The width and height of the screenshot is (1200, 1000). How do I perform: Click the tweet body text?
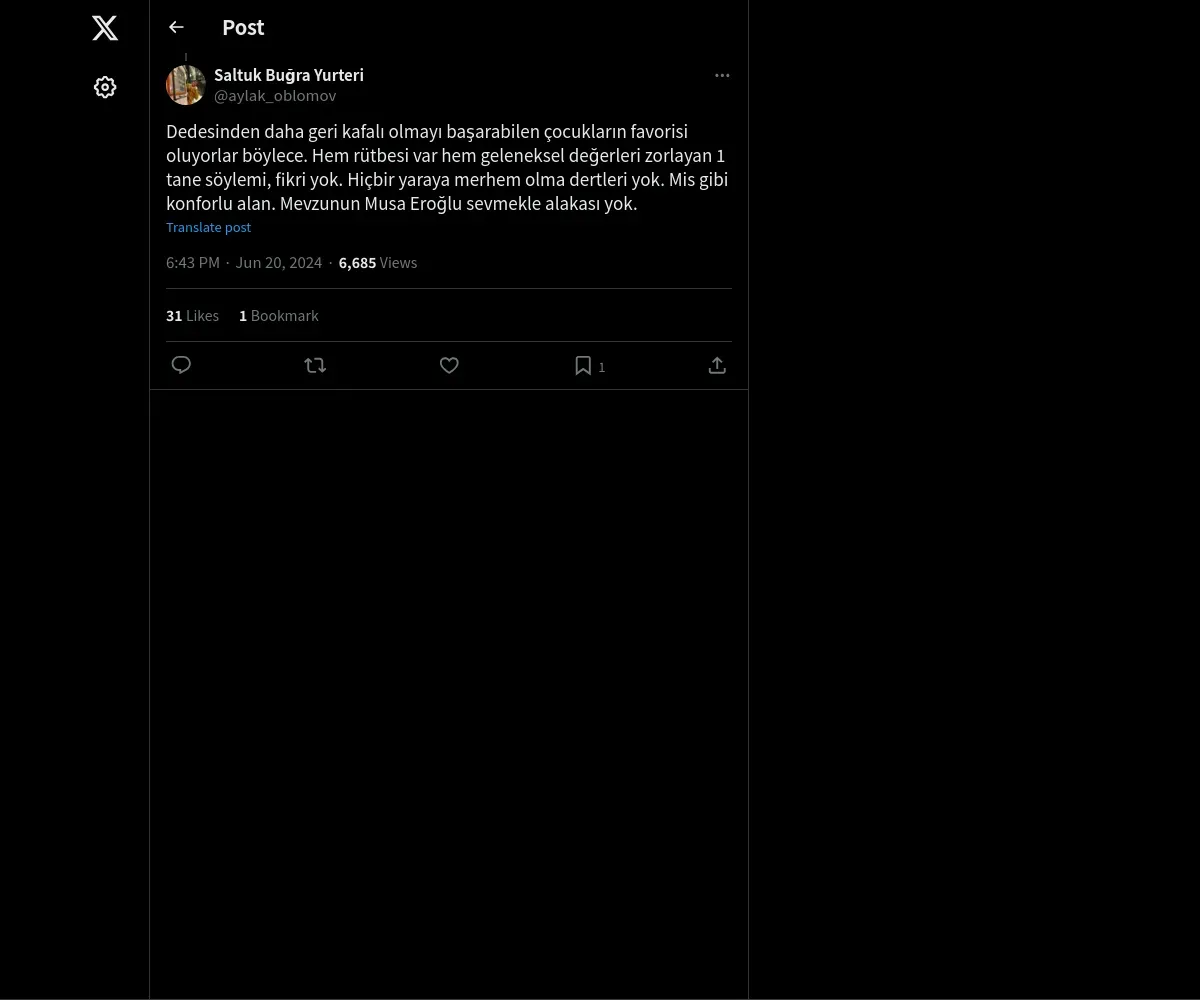[x=446, y=167]
